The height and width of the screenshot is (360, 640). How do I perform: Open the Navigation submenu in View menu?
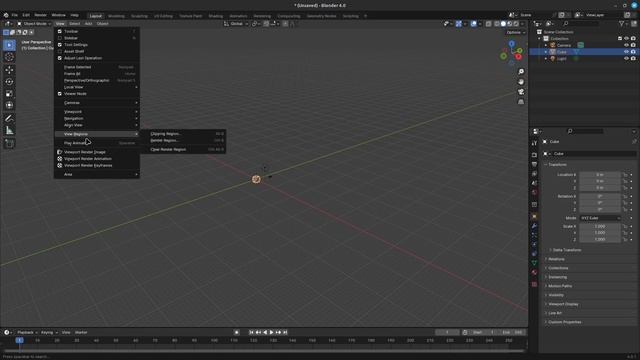click(x=97, y=118)
